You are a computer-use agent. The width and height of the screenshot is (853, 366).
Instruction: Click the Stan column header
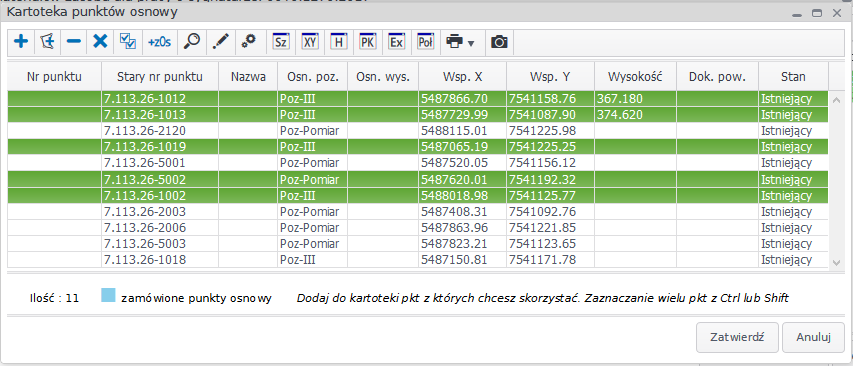click(x=793, y=77)
